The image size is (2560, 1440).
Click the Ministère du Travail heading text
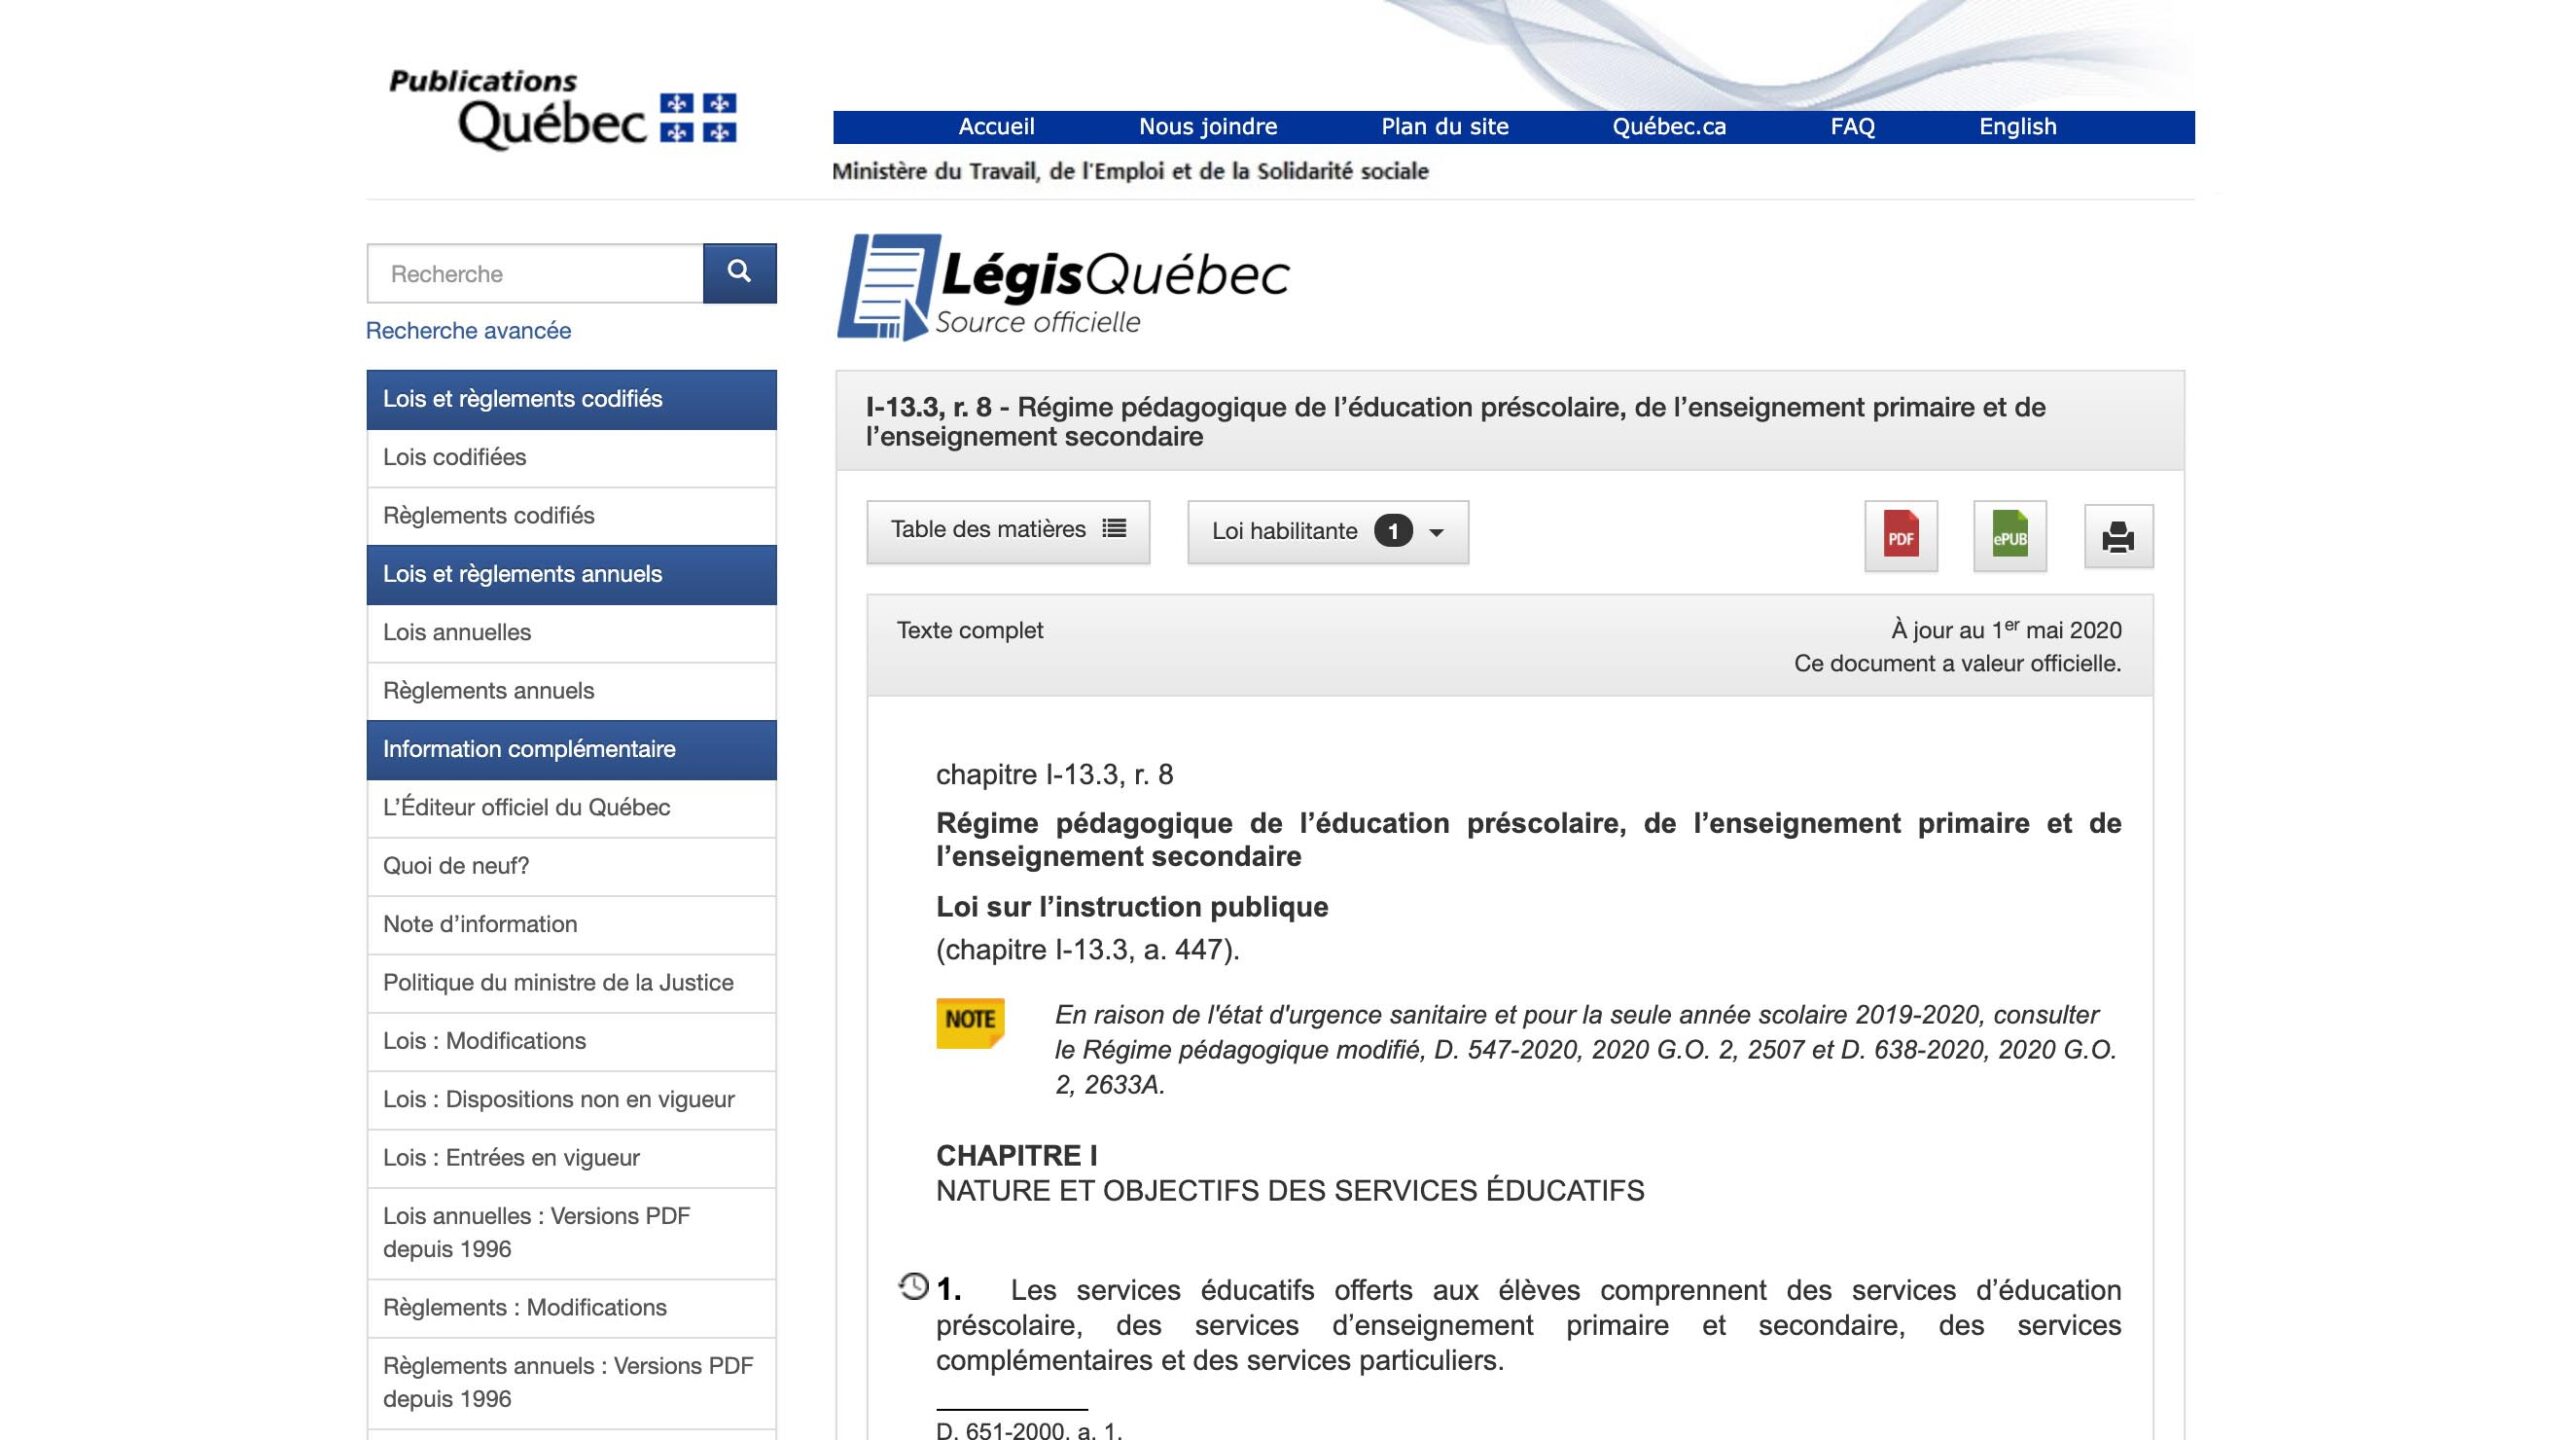pos(1130,172)
